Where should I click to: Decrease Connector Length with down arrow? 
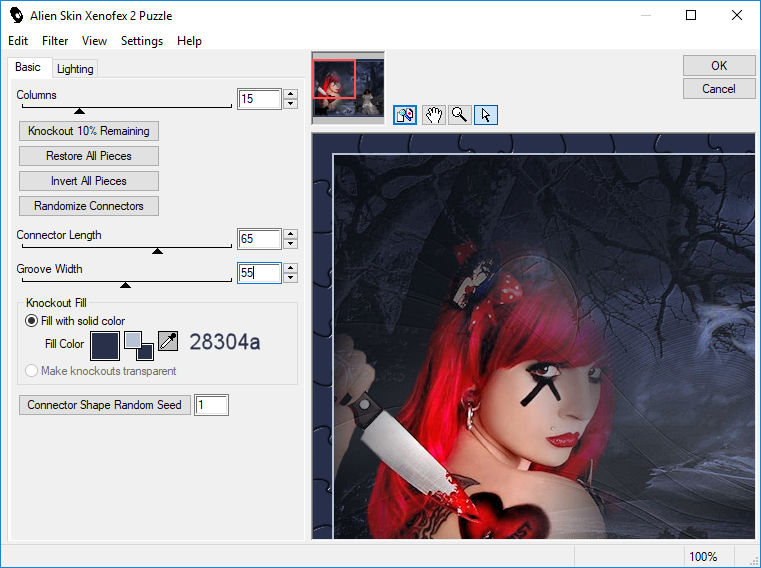click(290, 243)
